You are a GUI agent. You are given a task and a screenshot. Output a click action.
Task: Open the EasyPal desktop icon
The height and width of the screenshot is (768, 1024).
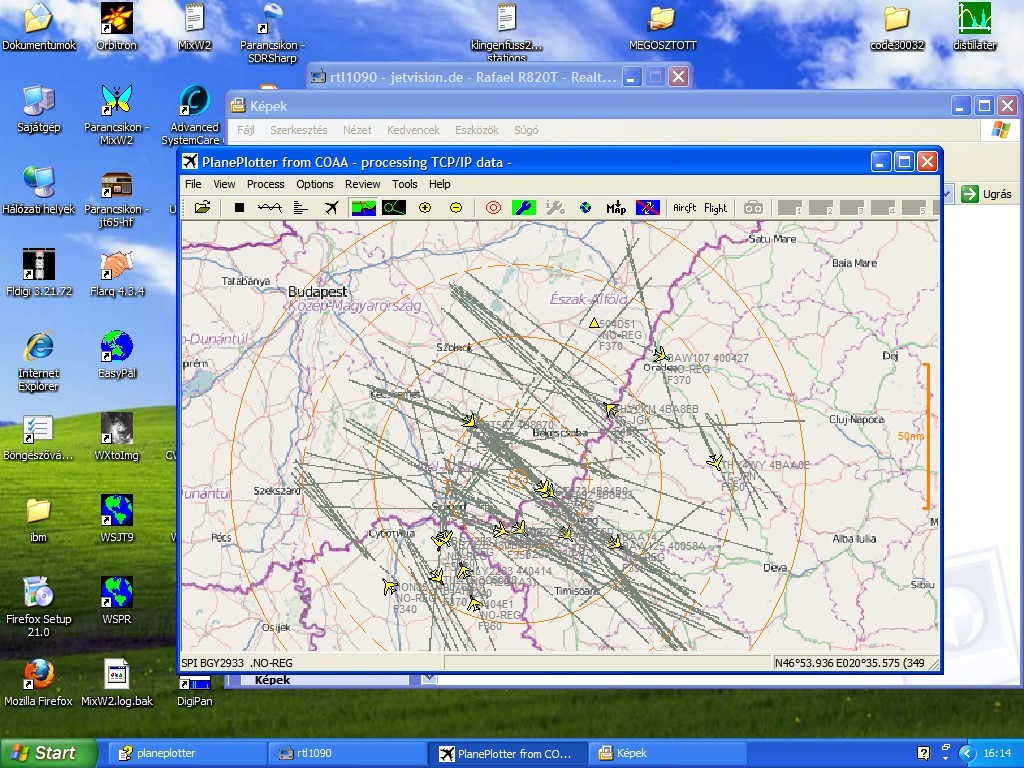tap(116, 355)
